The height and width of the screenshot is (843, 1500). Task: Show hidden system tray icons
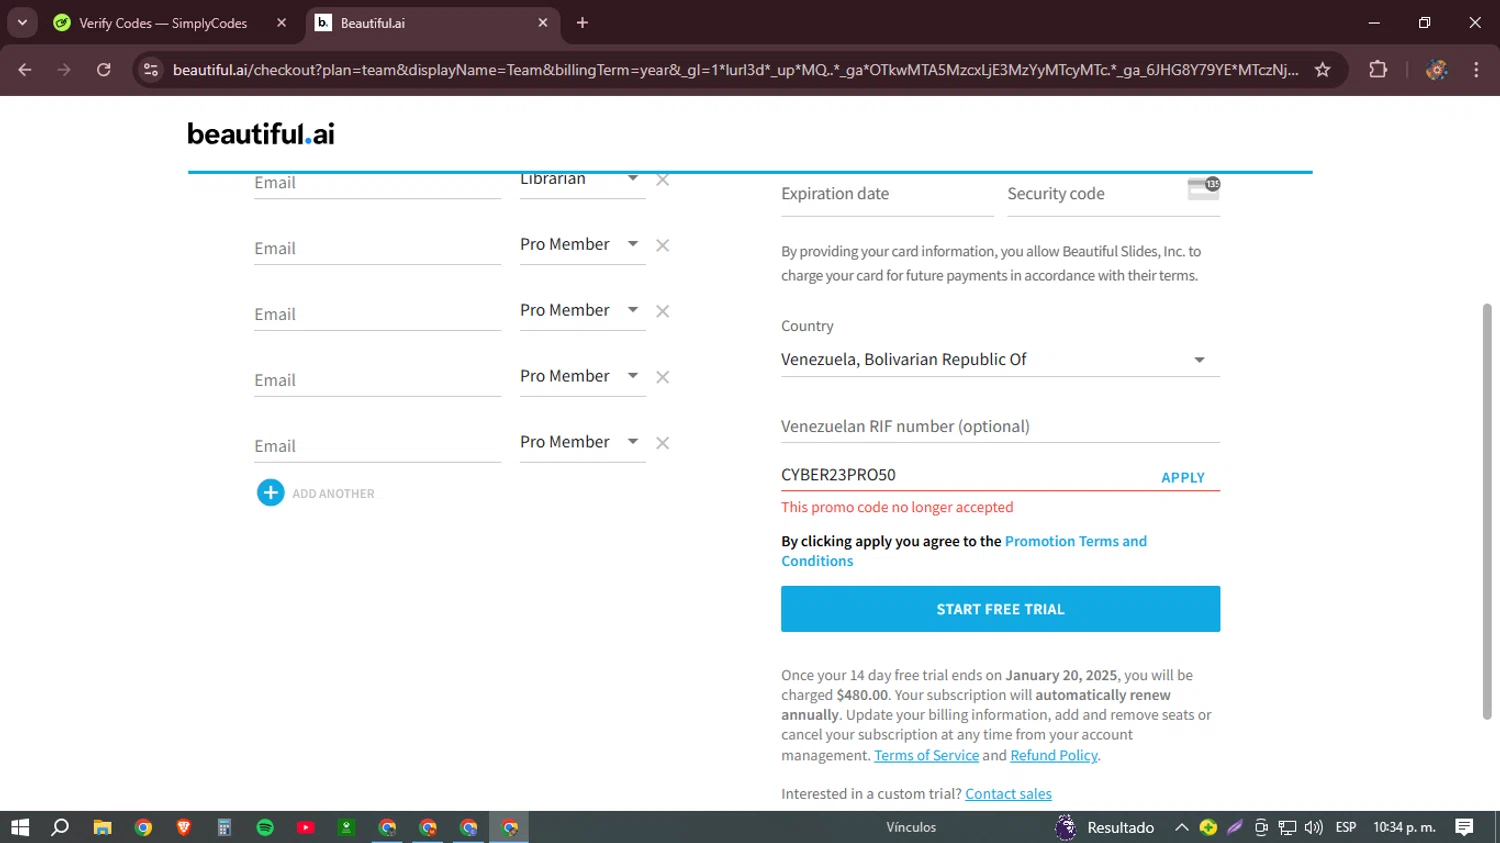[x=1181, y=827]
